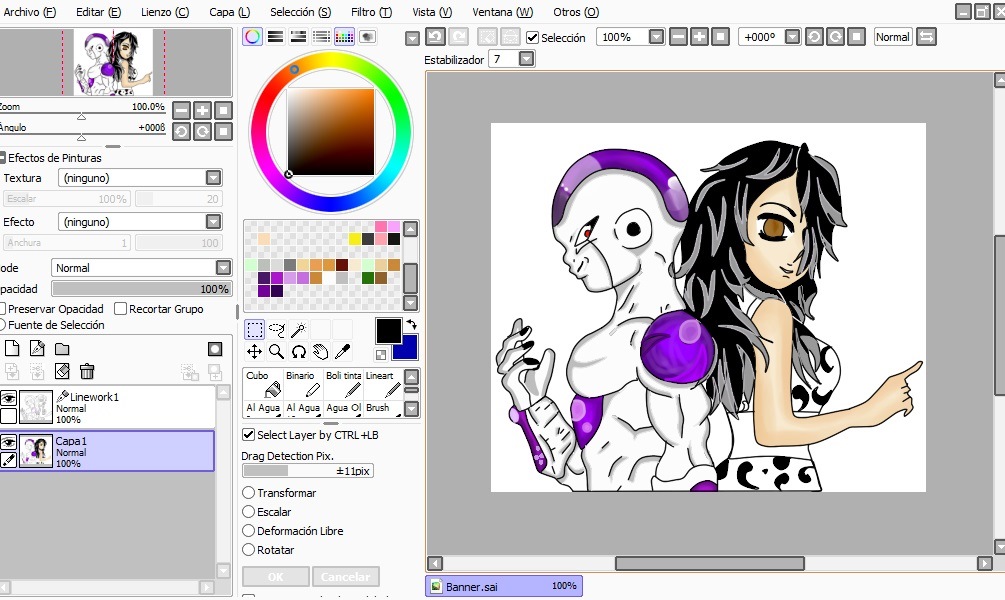Hide the Capa1 layer

pyautogui.click(x=8, y=442)
